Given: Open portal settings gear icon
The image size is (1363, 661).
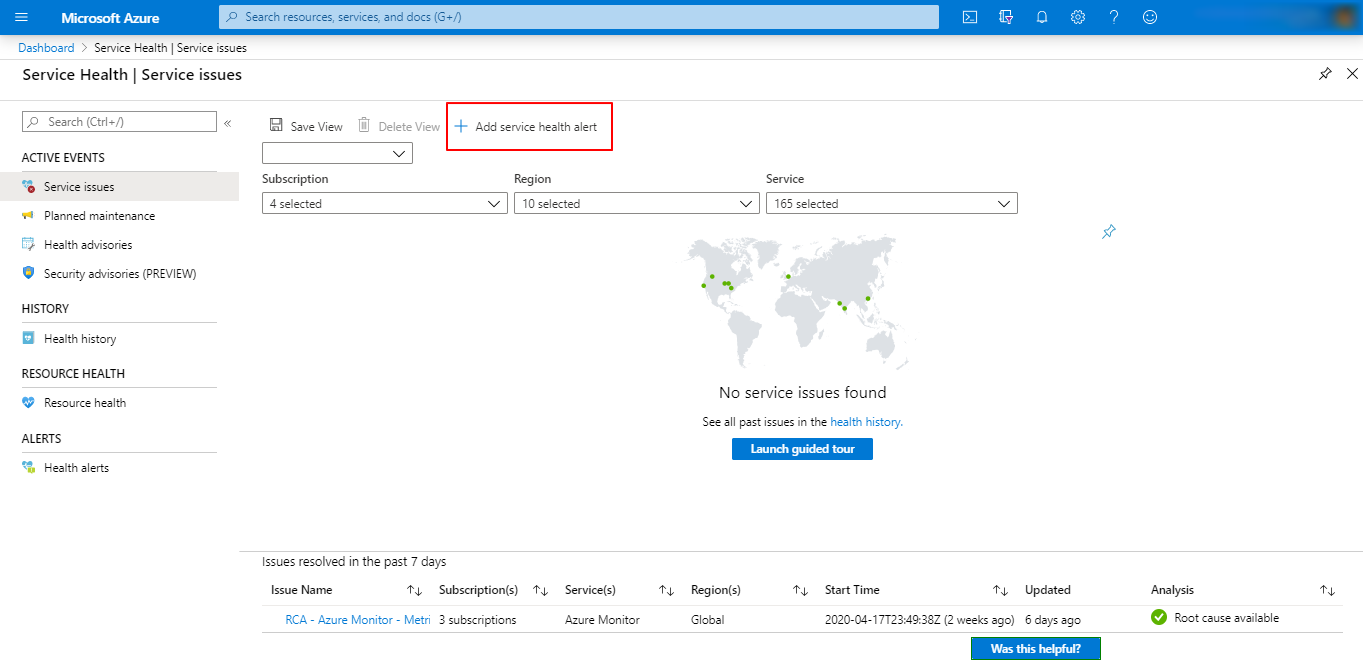Looking at the screenshot, I should (1078, 17).
